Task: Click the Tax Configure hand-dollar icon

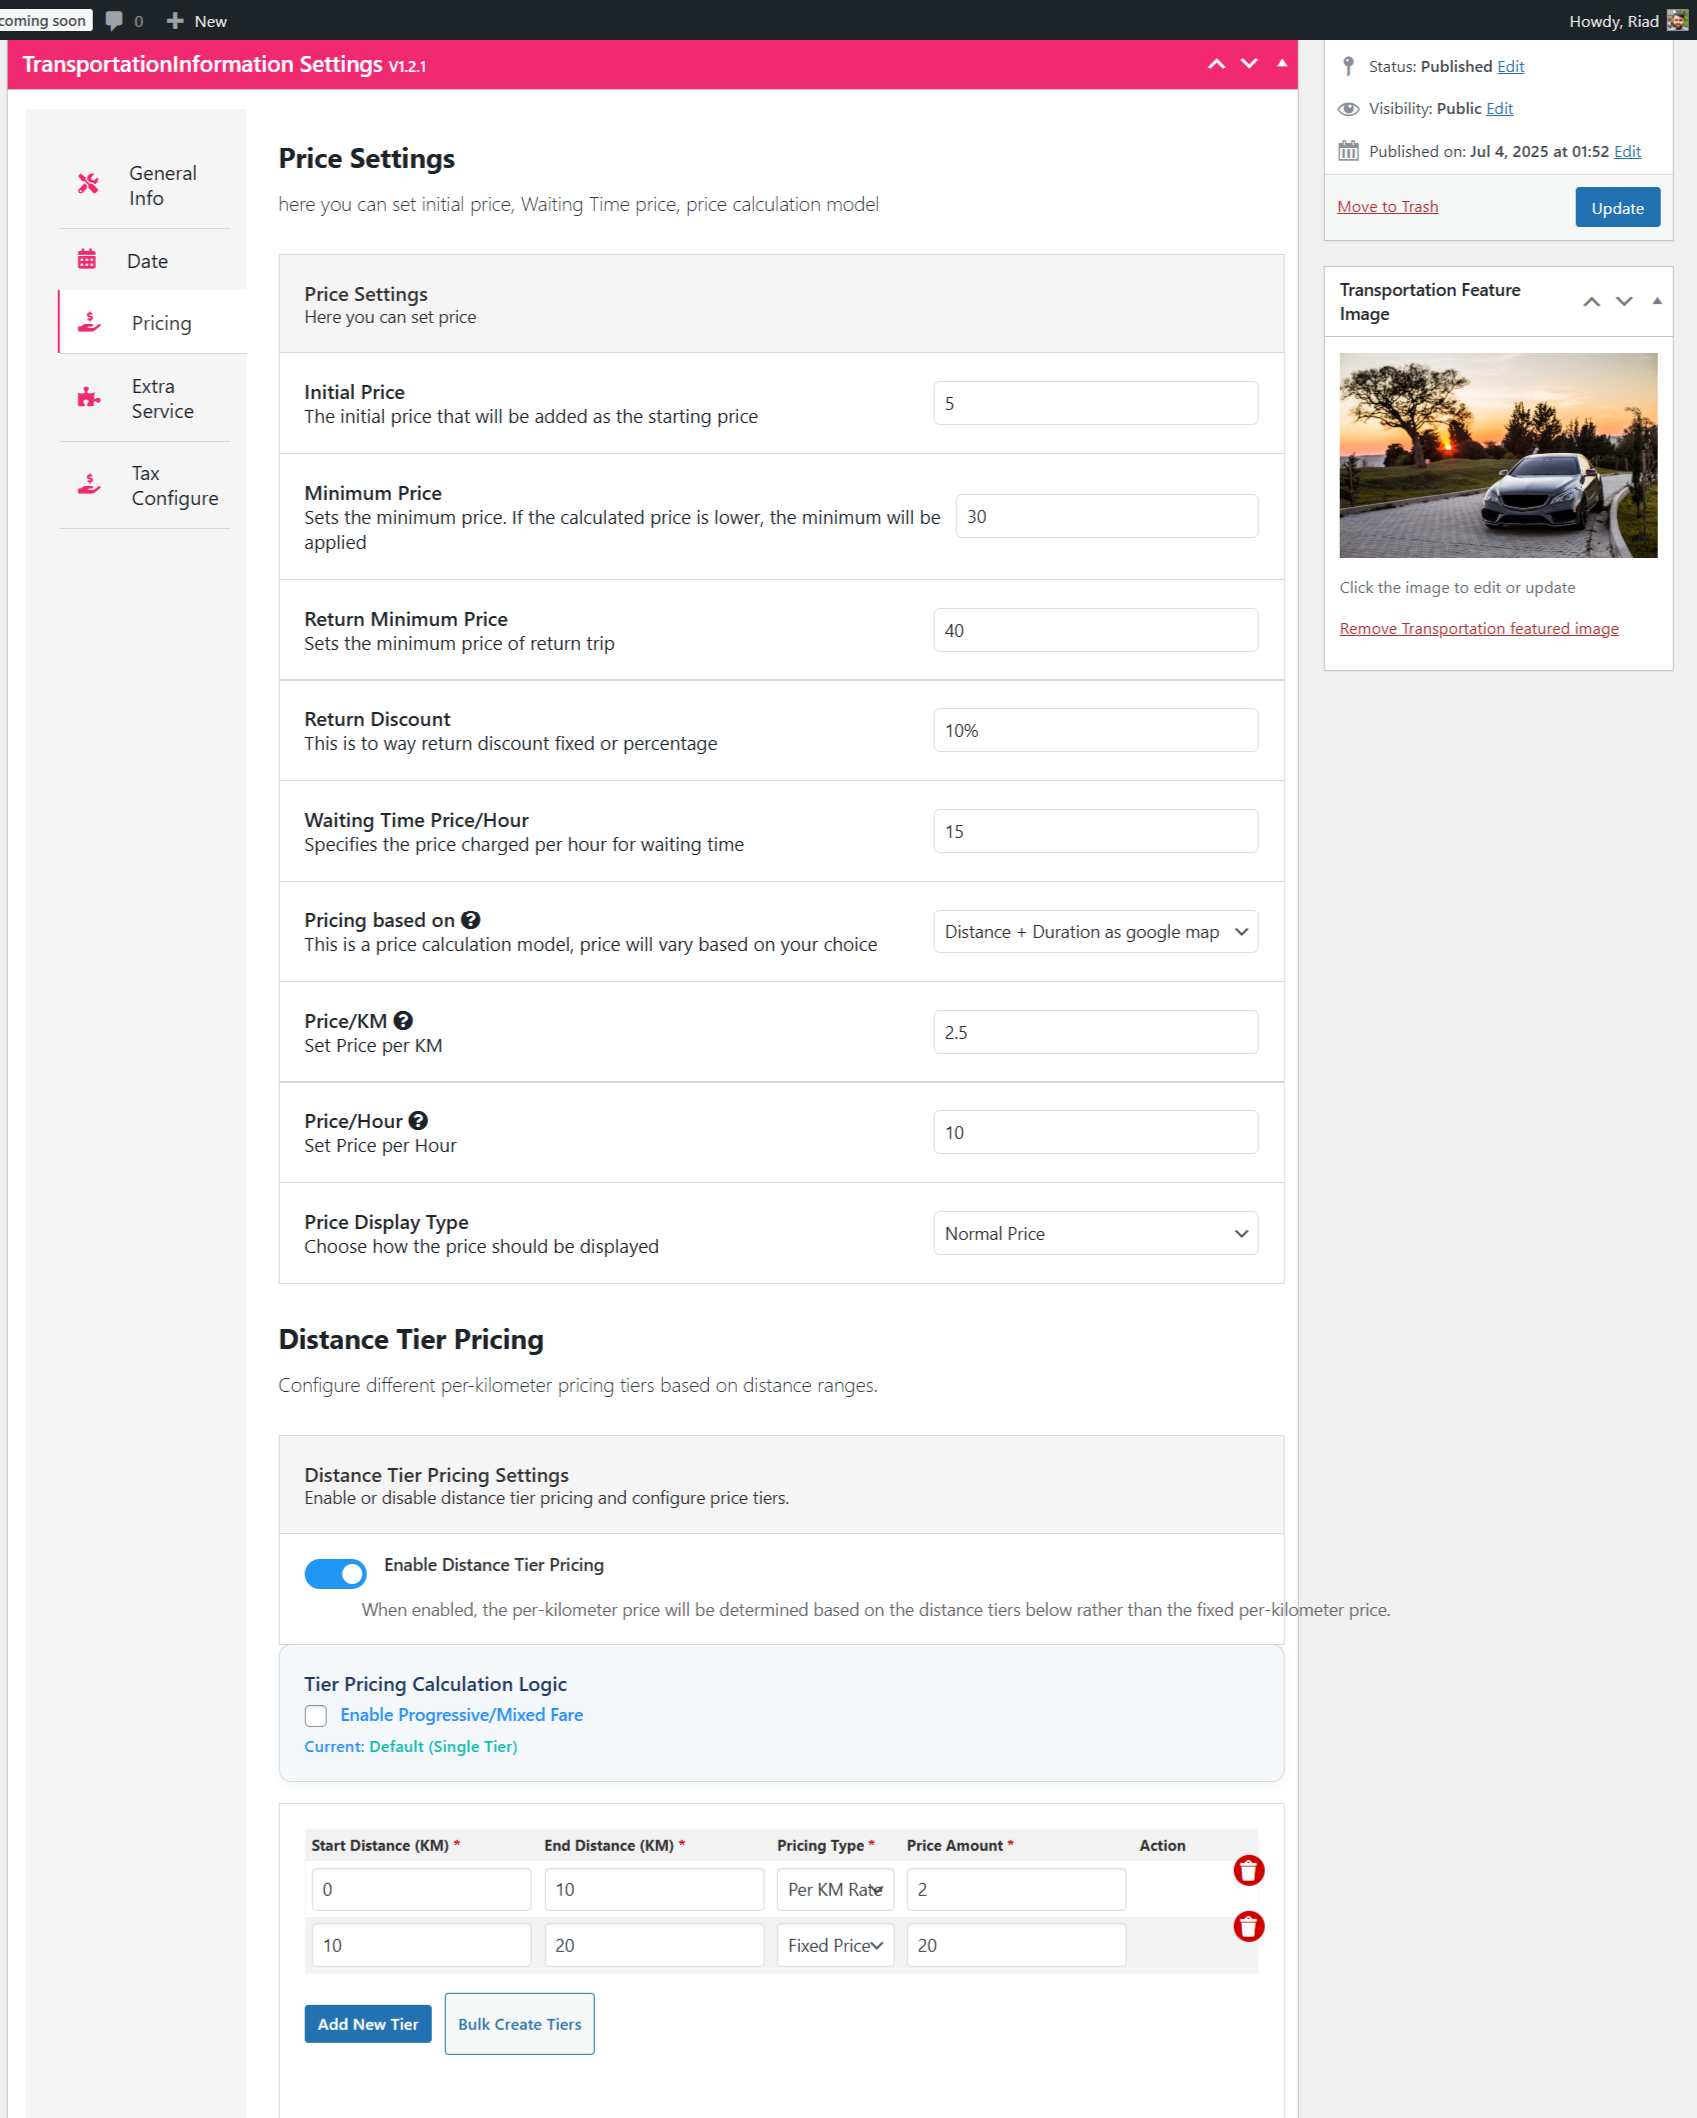Action: (89, 484)
